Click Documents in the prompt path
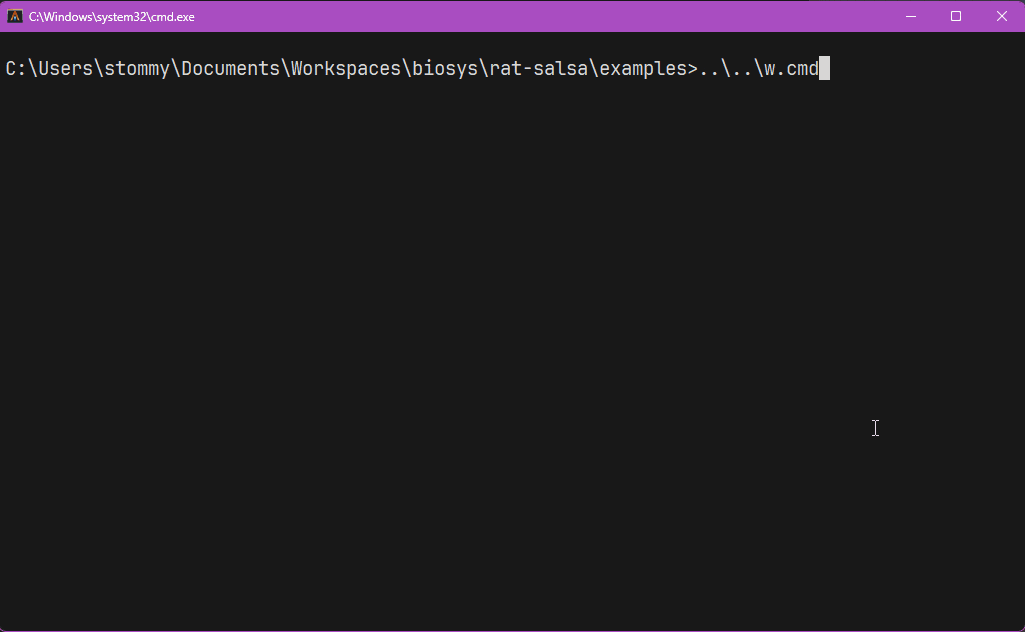The height and width of the screenshot is (632, 1025). [x=231, y=68]
